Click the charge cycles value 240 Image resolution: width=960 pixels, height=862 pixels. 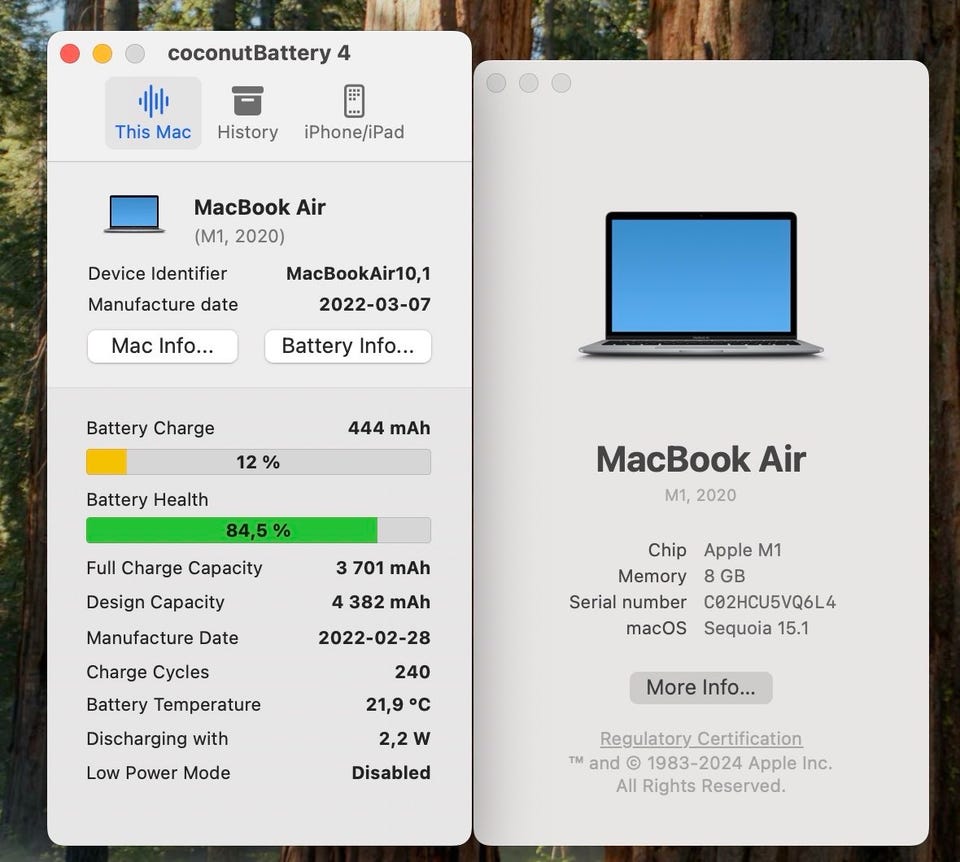click(x=412, y=672)
